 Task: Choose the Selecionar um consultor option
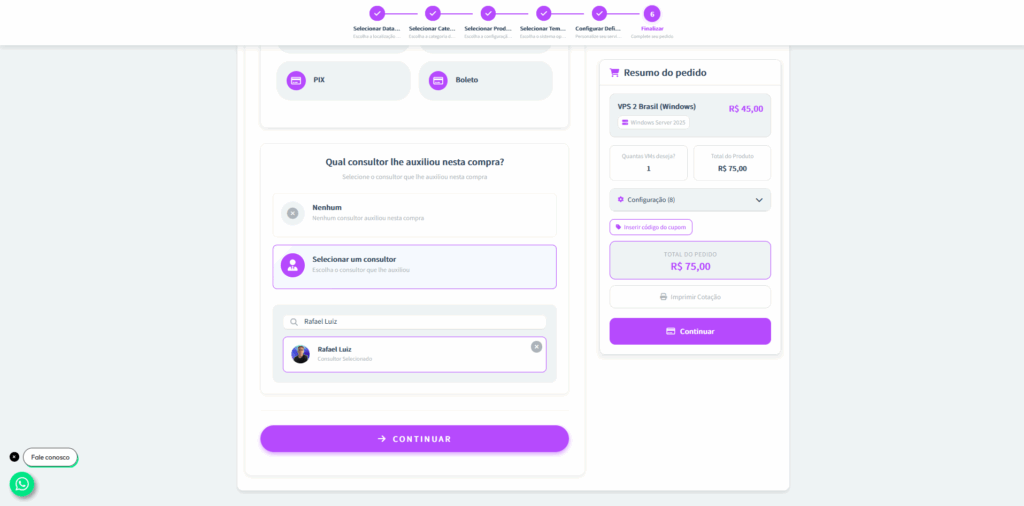[414, 266]
